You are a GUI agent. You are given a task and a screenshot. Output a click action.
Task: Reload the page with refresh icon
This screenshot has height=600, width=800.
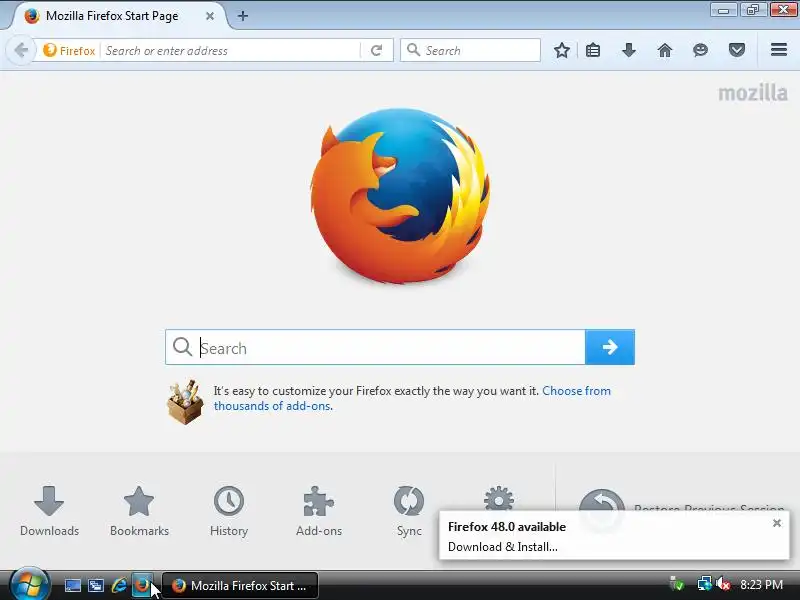click(377, 51)
